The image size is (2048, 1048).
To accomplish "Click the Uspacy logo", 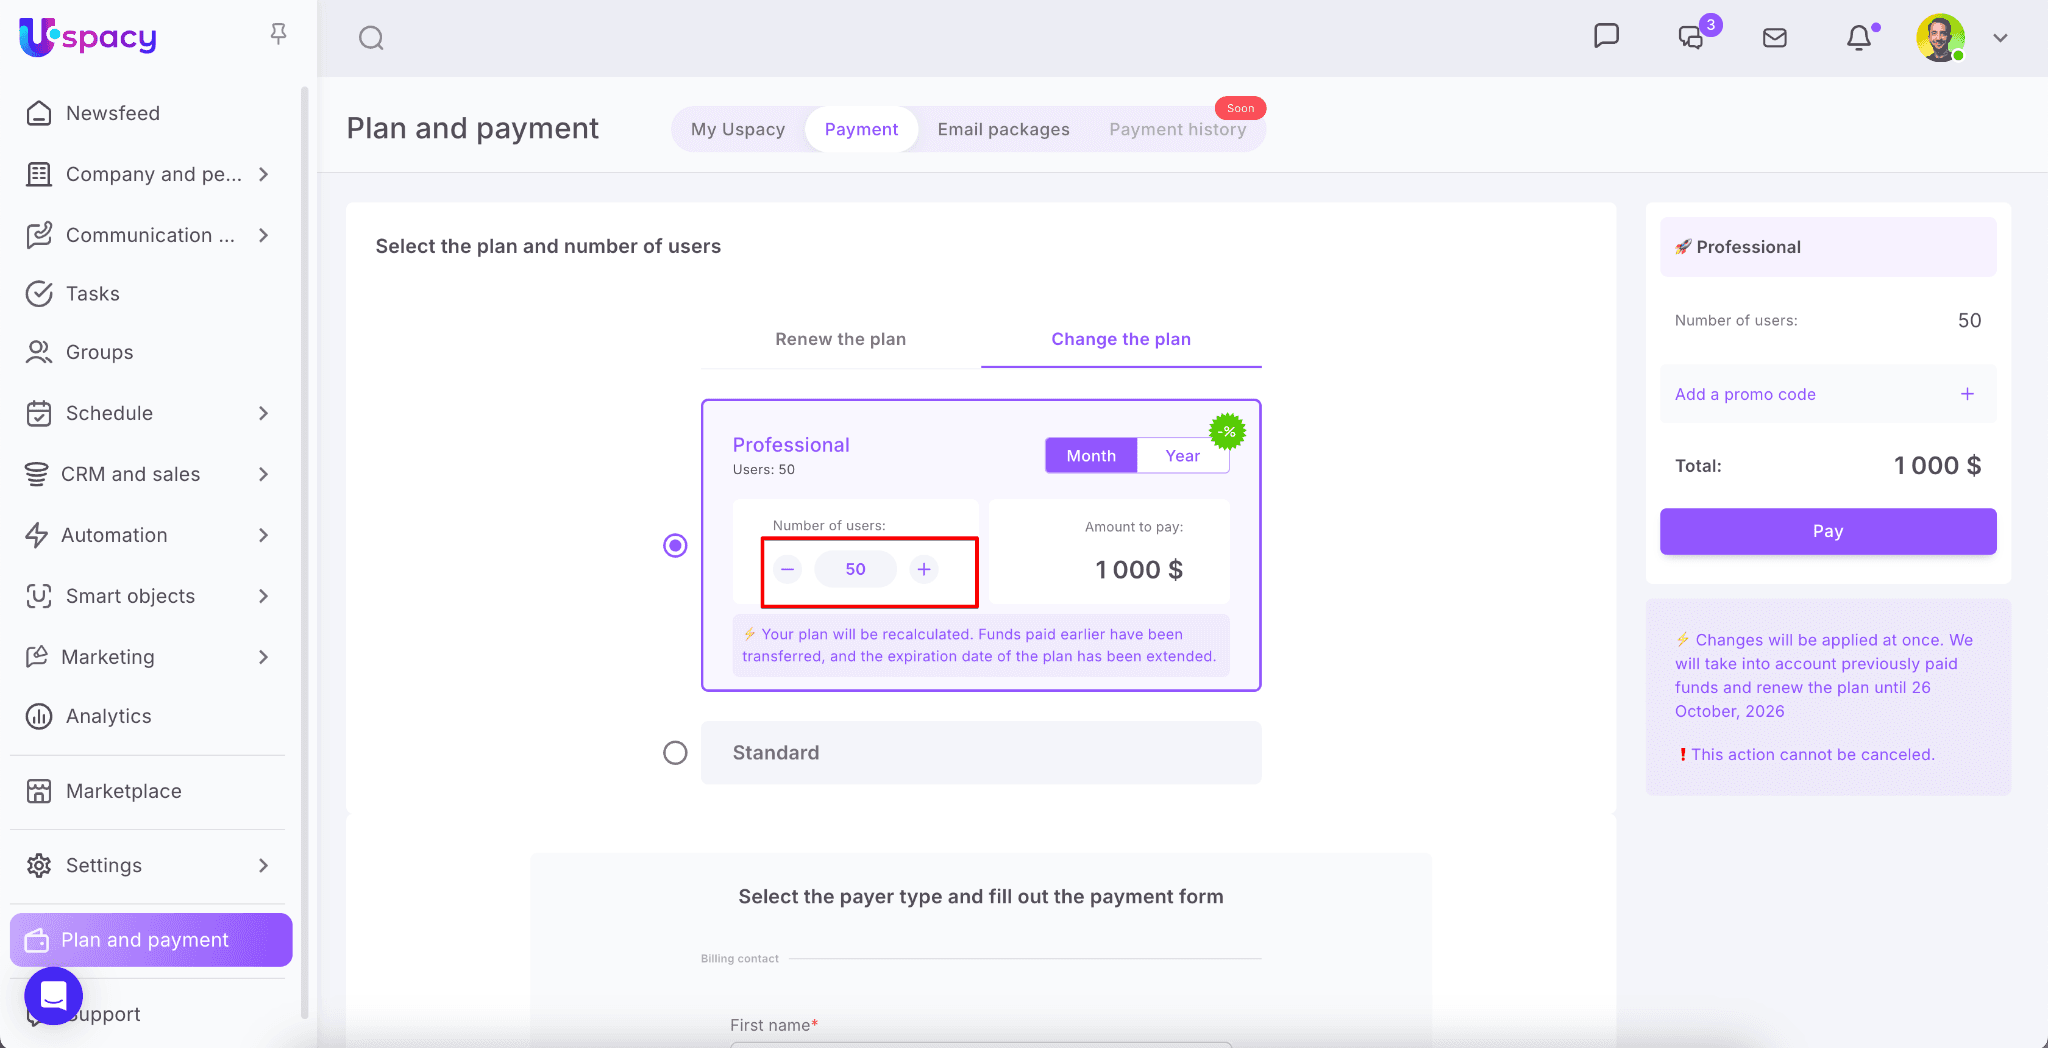I will (x=88, y=37).
